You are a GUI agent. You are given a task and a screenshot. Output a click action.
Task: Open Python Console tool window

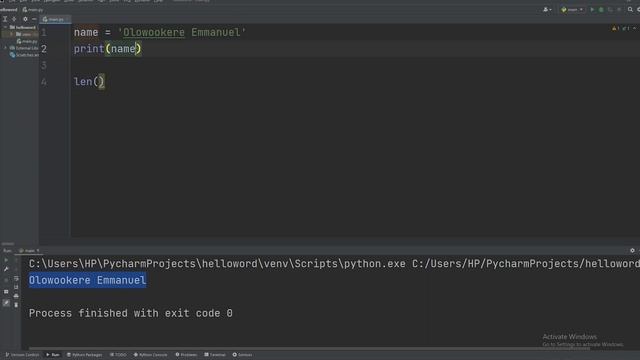[x=151, y=355]
